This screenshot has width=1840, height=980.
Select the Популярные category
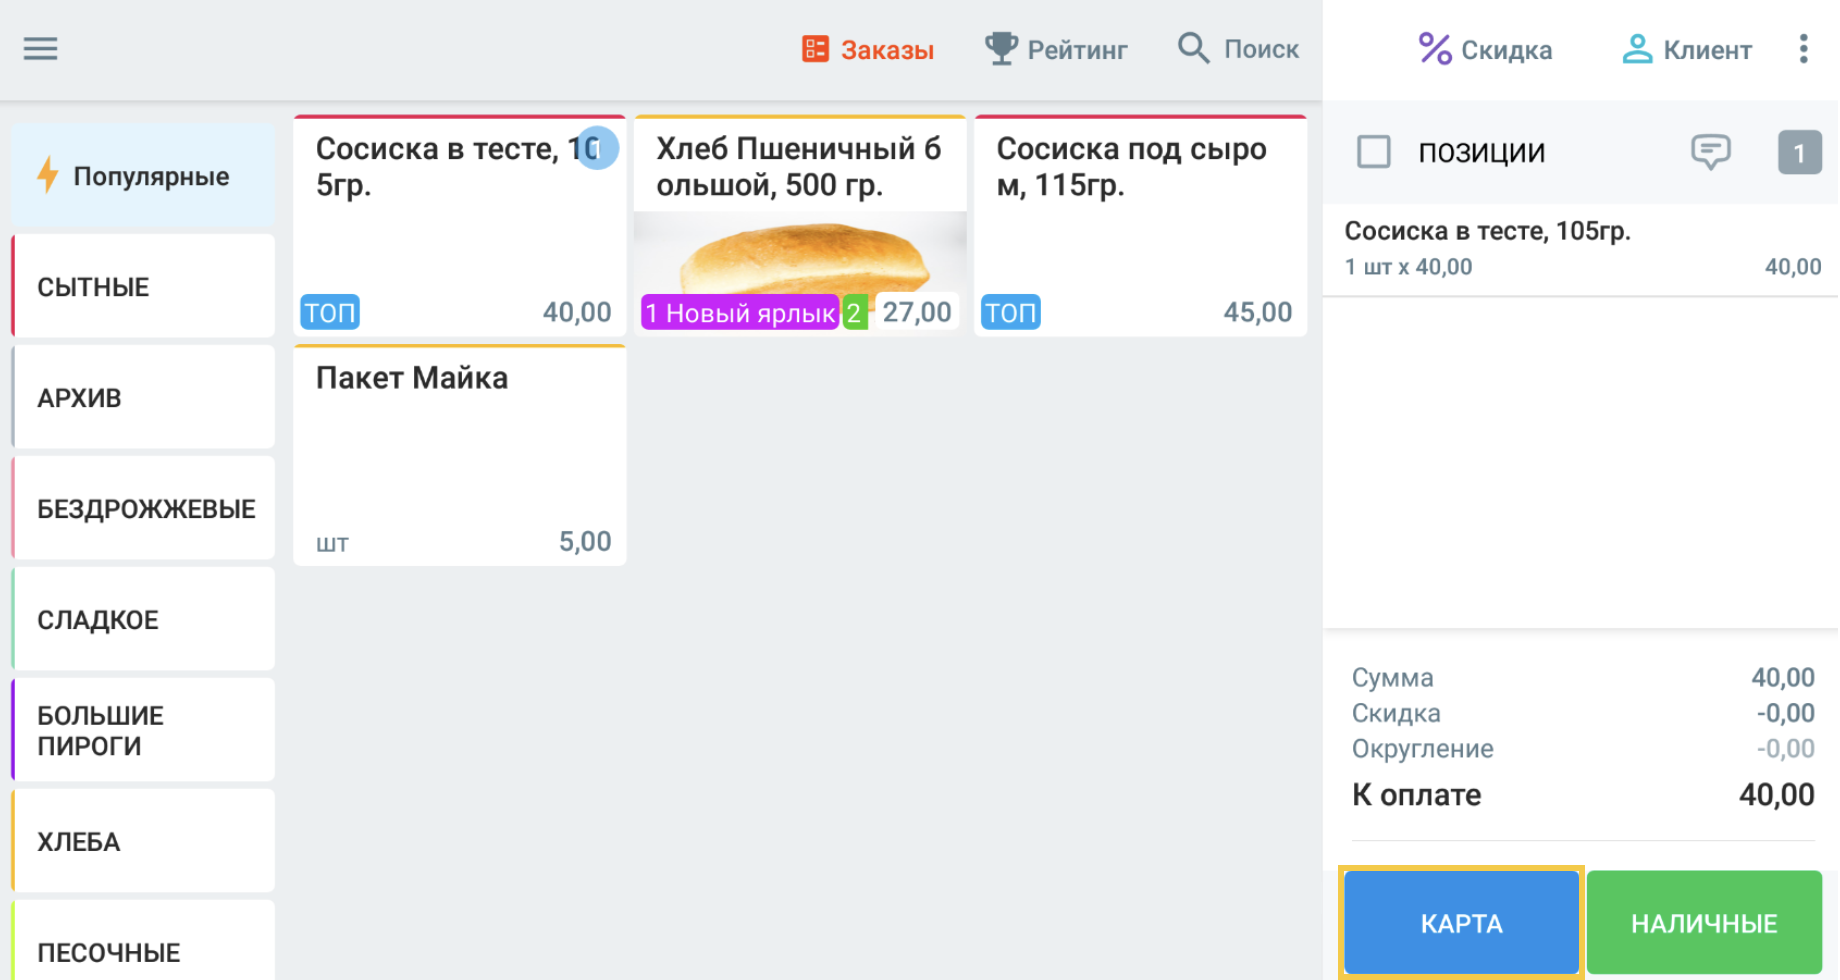(143, 176)
